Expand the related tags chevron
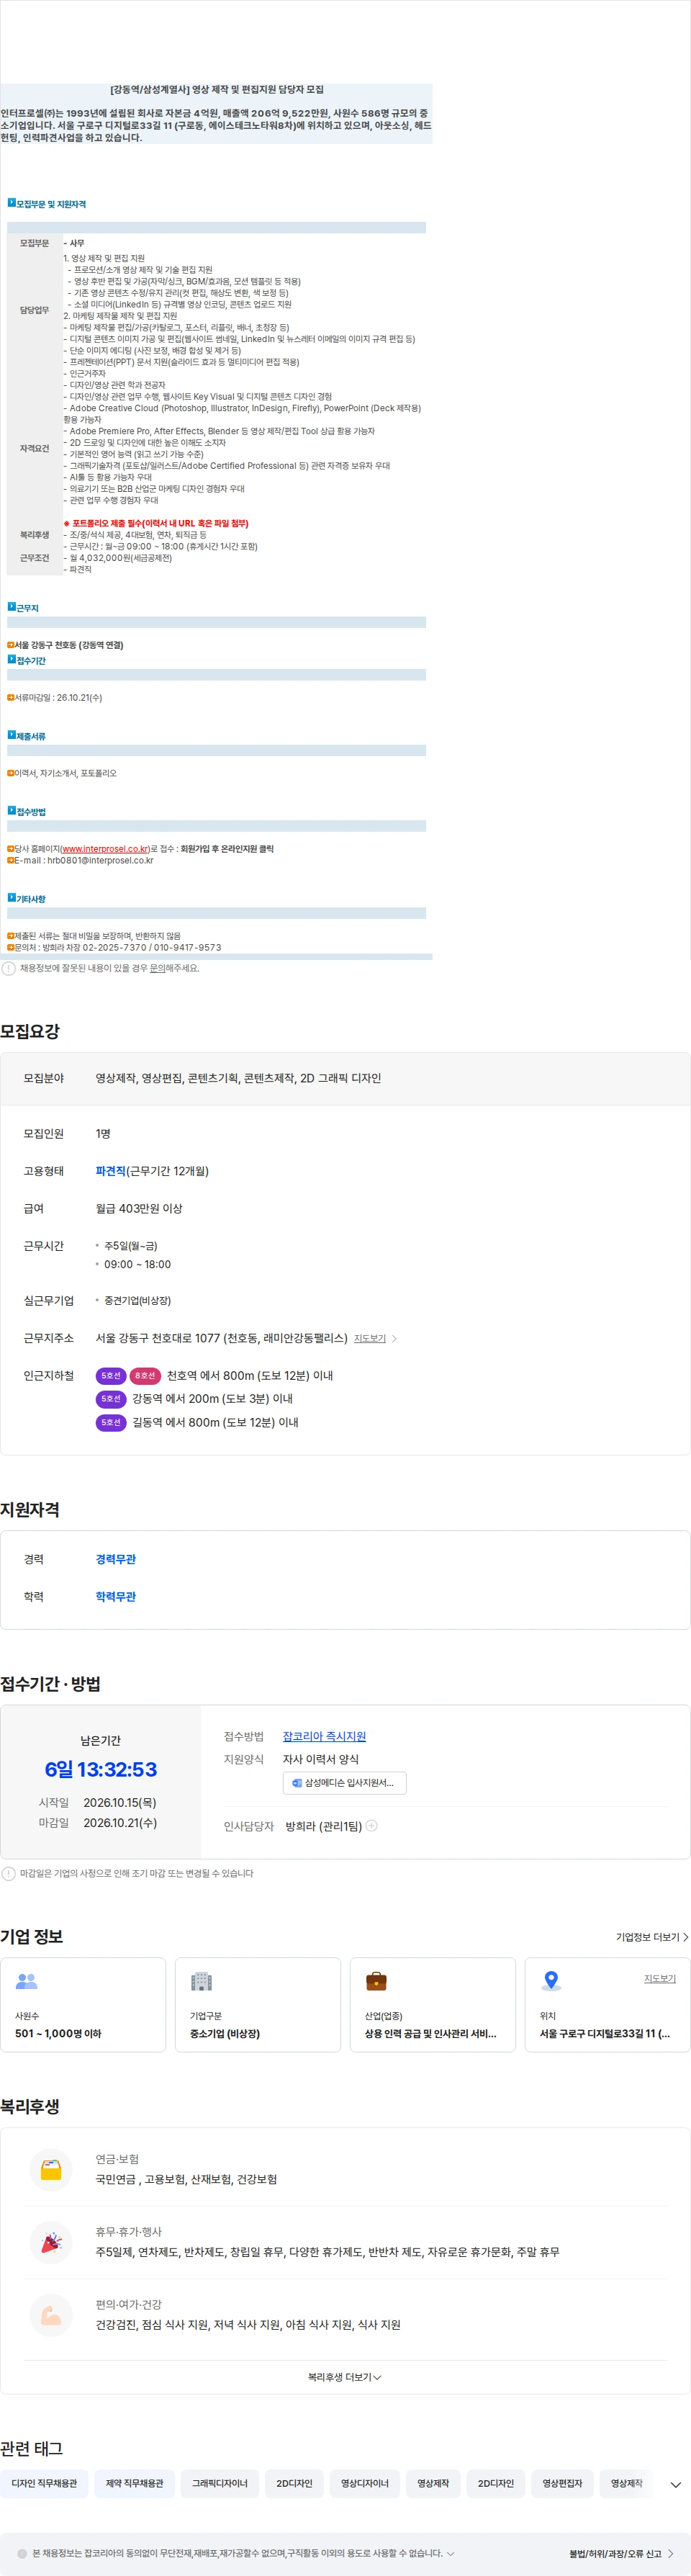 (676, 2484)
